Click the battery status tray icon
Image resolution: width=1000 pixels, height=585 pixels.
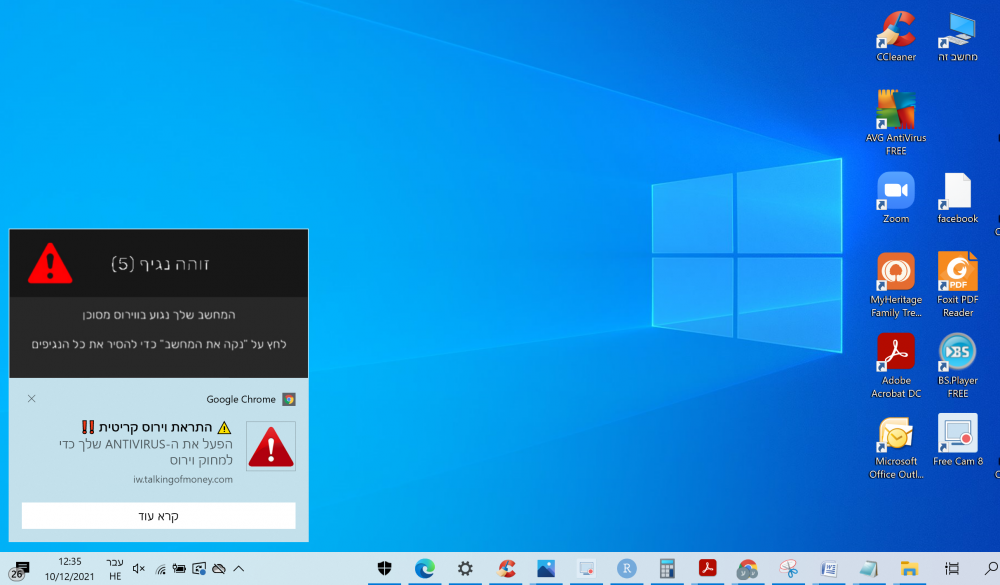pyautogui.click(x=179, y=568)
